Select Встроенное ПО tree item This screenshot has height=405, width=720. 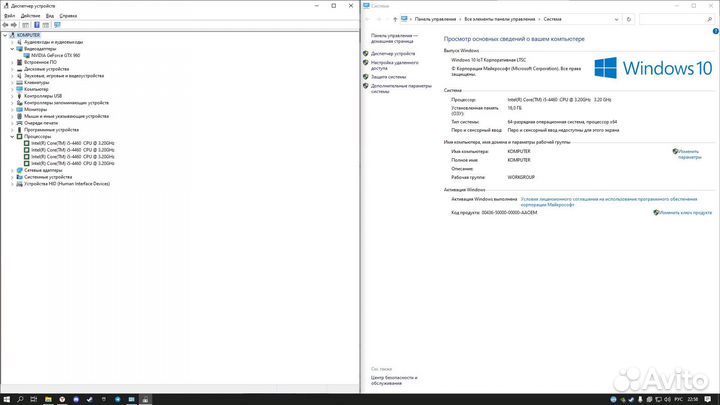(x=40, y=62)
